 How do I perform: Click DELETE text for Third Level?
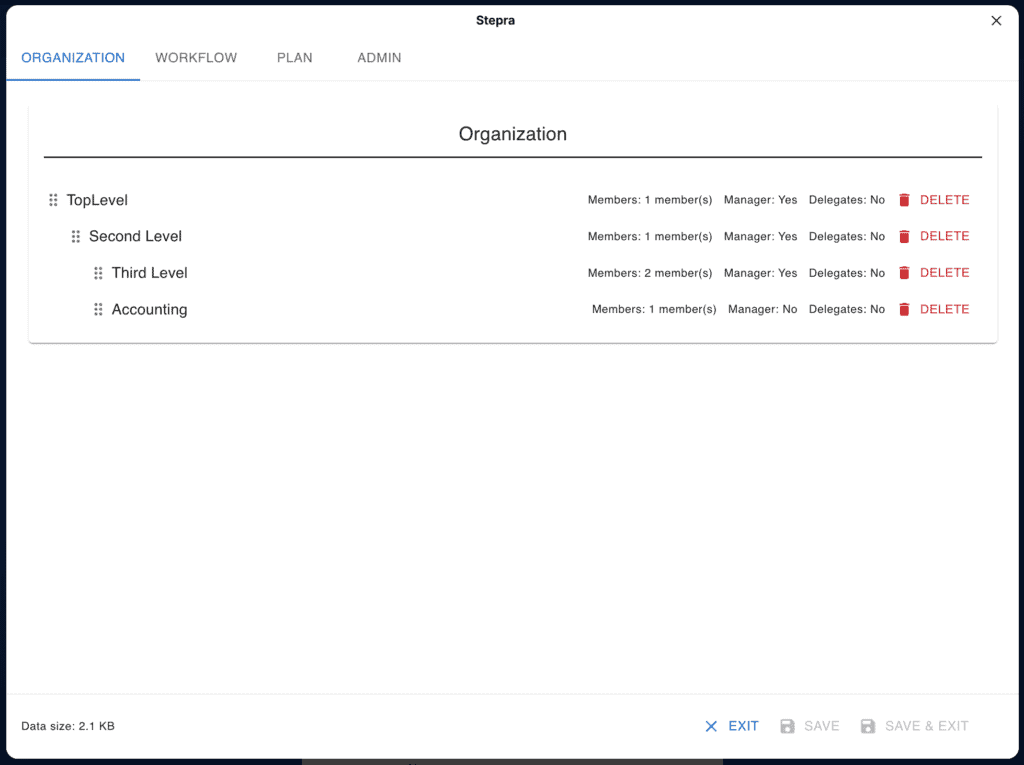click(x=944, y=273)
